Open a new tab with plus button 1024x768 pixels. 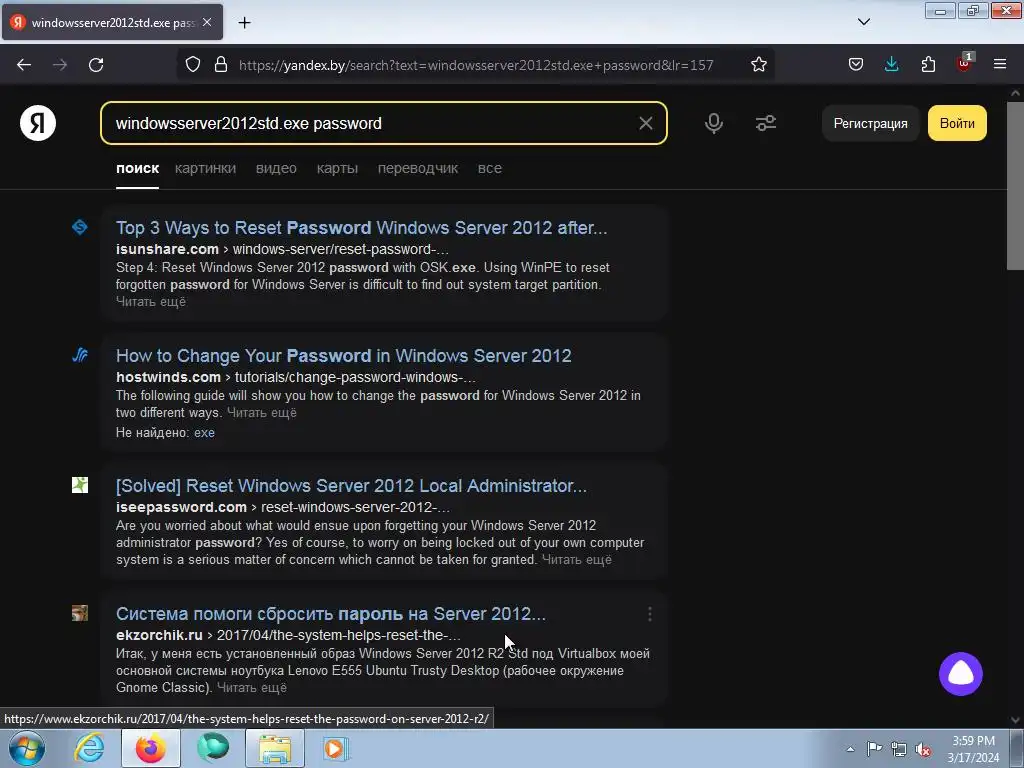point(244,23)
